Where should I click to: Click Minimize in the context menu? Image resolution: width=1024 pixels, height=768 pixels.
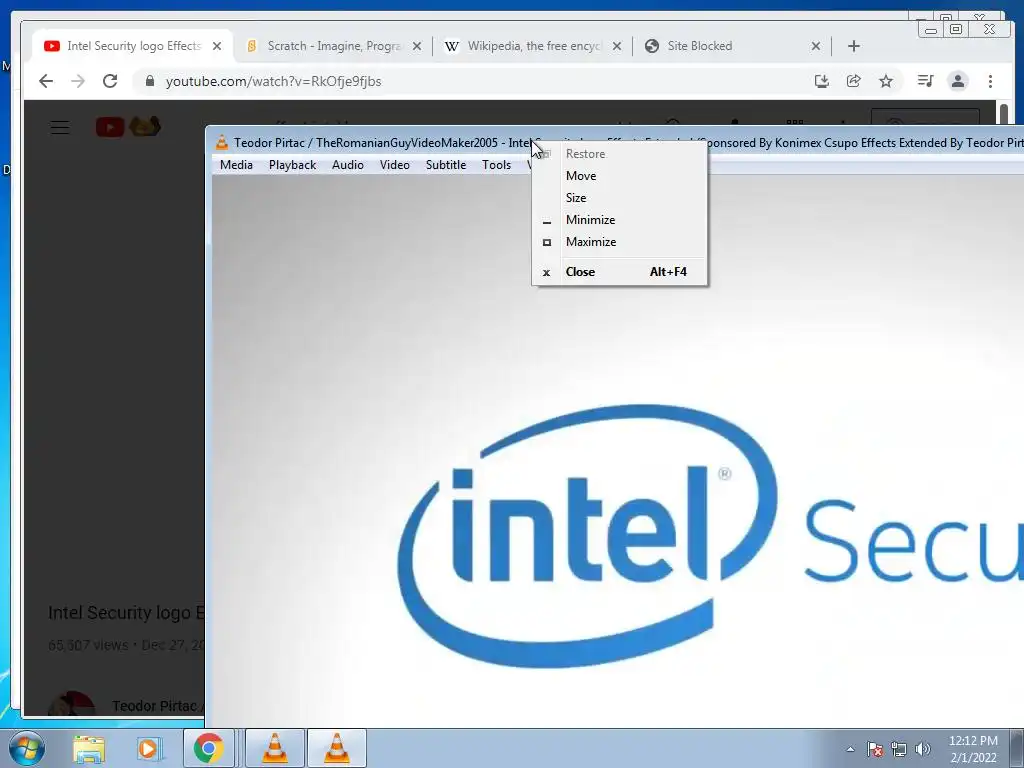[619, 220]
